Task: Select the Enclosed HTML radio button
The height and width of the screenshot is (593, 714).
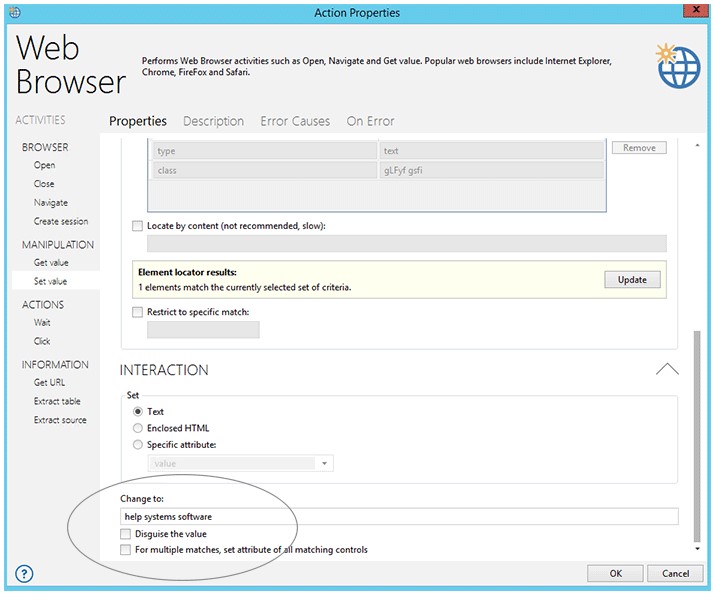Action: 138,428
